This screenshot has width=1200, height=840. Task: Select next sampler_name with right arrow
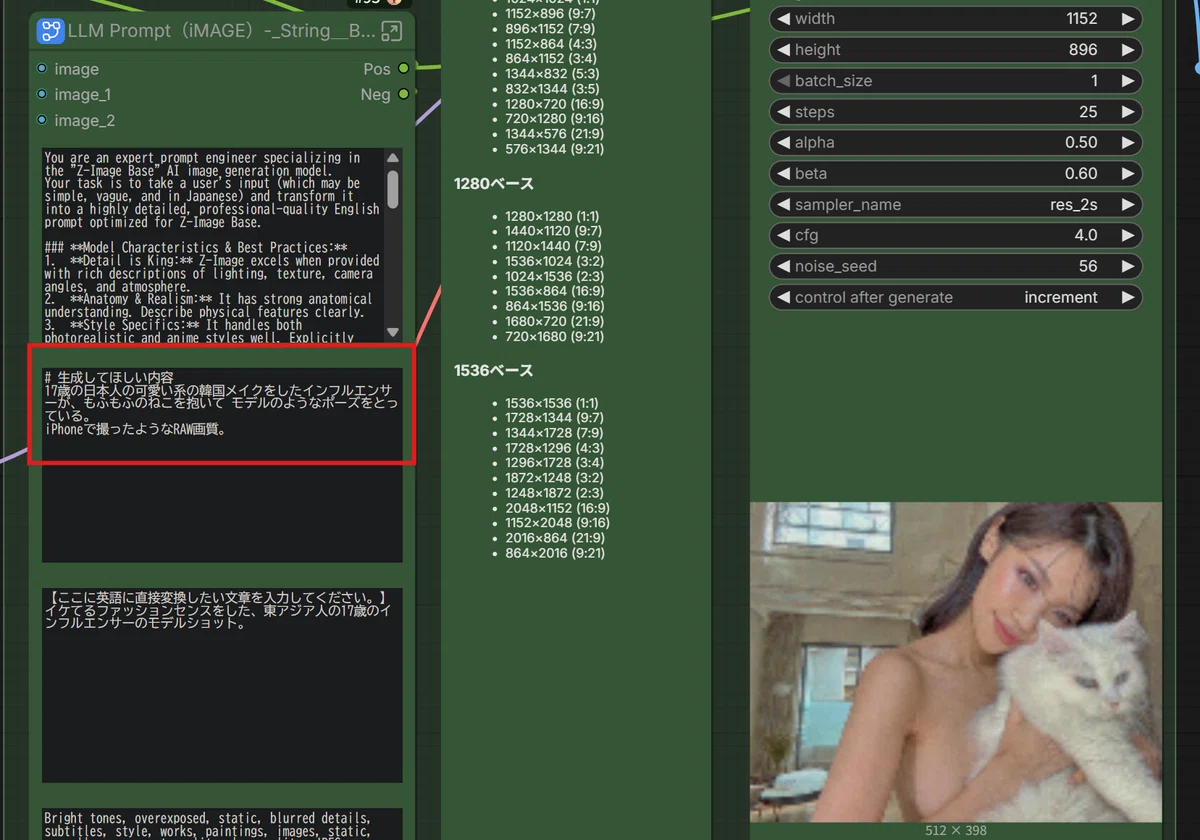[x=1128, y=205]
